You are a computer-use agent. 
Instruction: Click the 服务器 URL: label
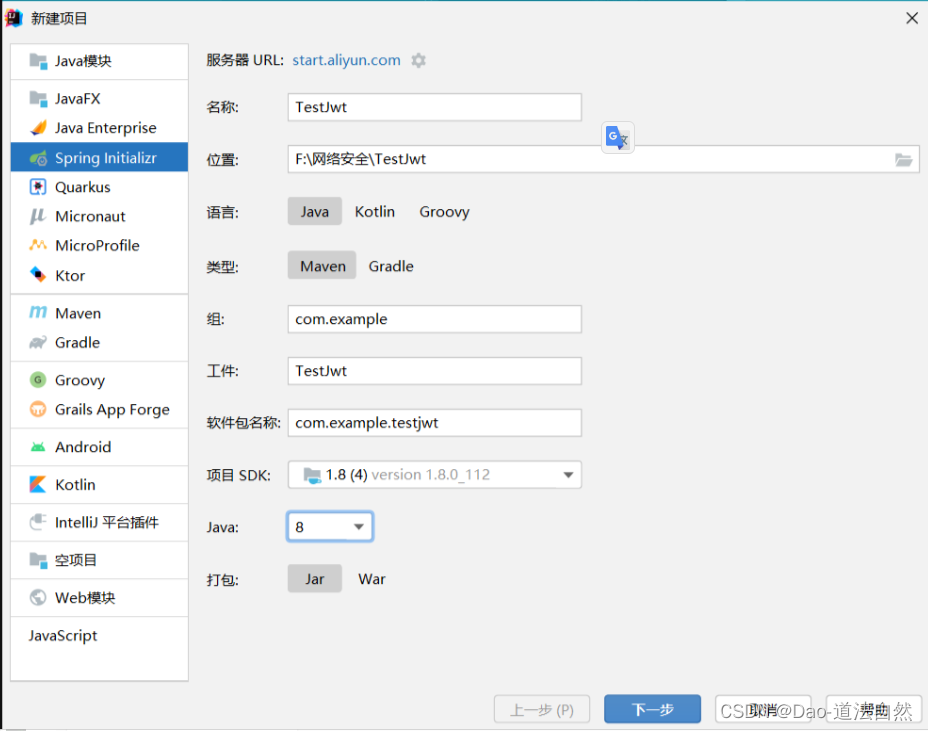tap(245, 60)
